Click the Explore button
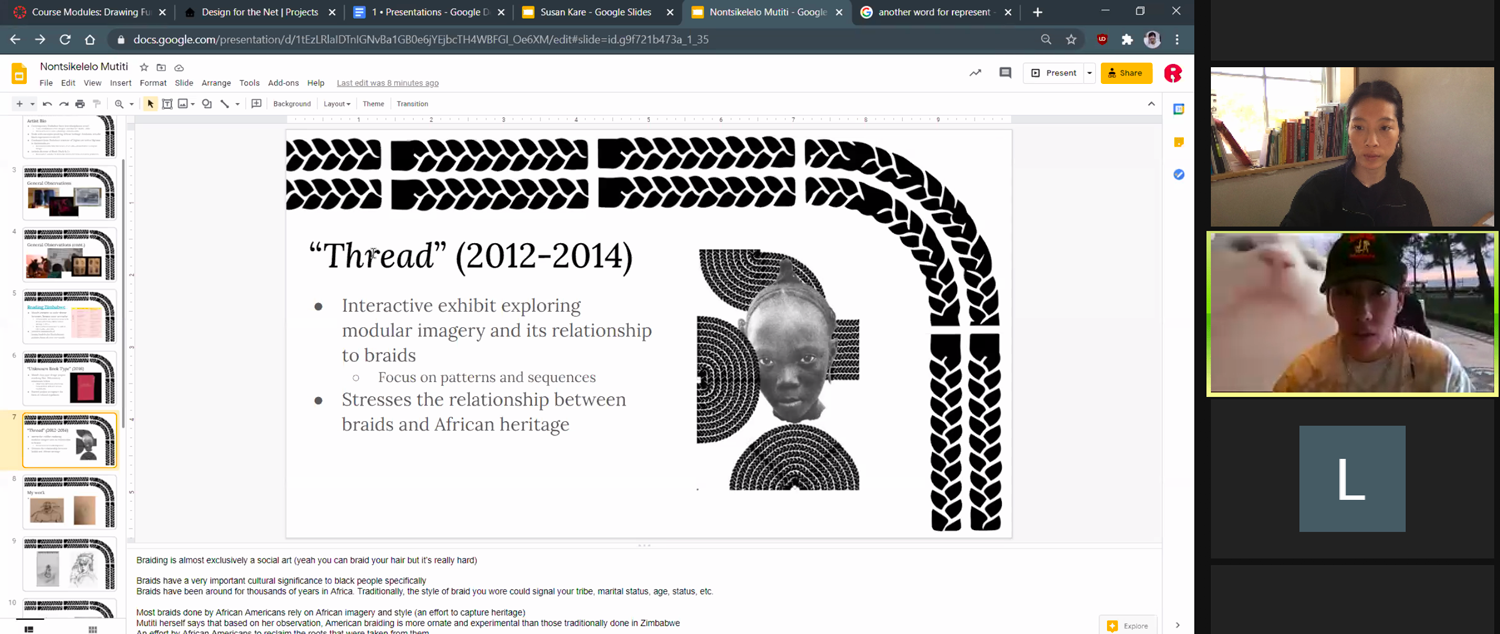 (1128, 626)
